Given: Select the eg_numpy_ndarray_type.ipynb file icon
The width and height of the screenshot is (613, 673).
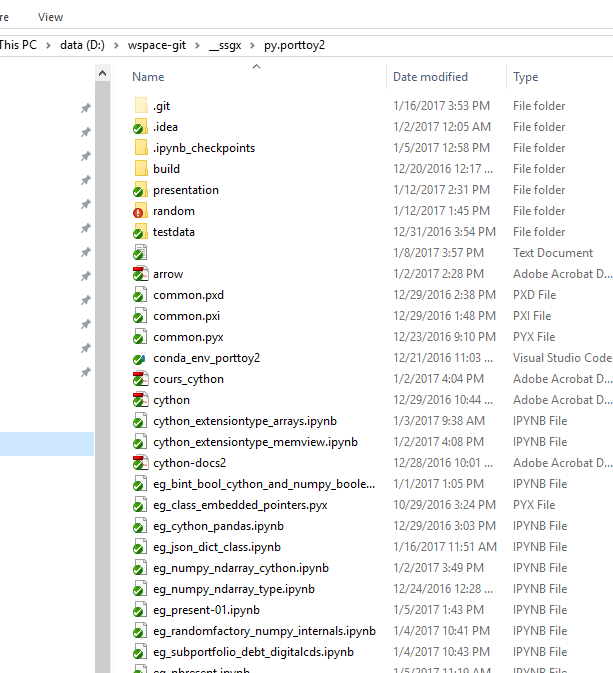Looking at the screenshot, I should pyautogui.click(x=140, y=589).
